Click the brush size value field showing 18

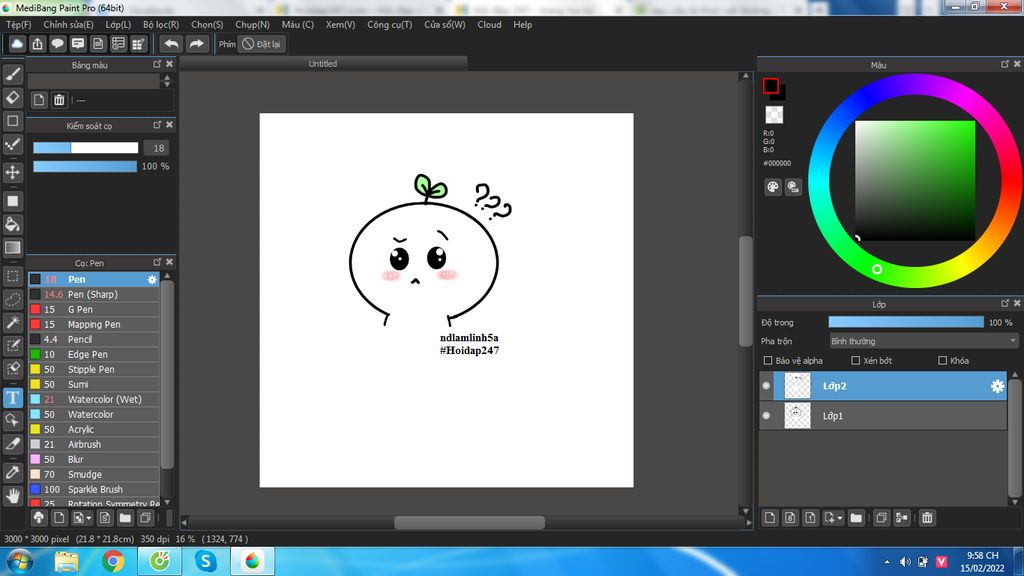tap(157, 148)
